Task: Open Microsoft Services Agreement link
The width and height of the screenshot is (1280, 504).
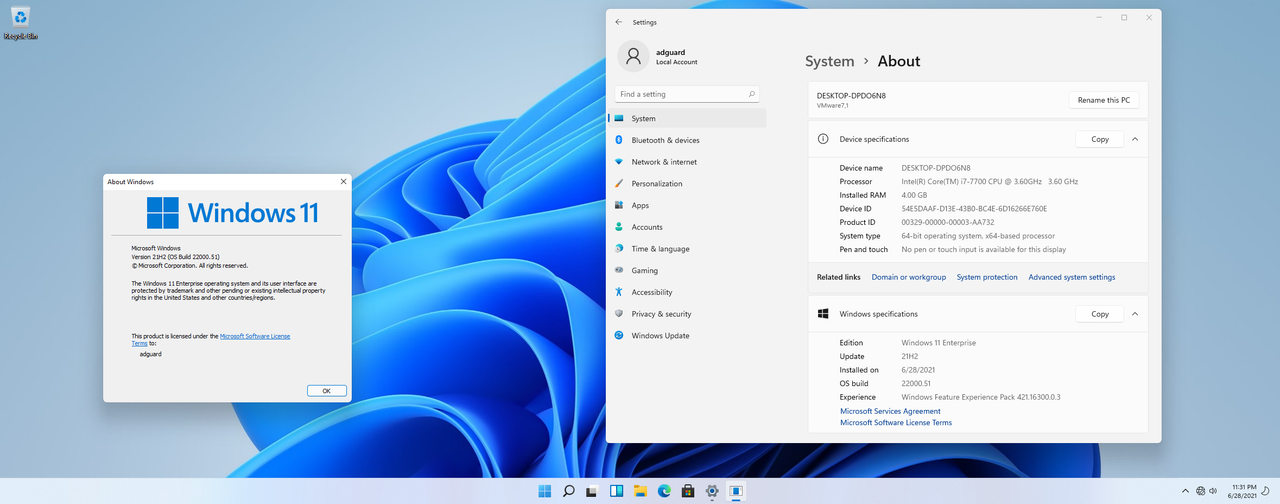Action: point(890,411)
